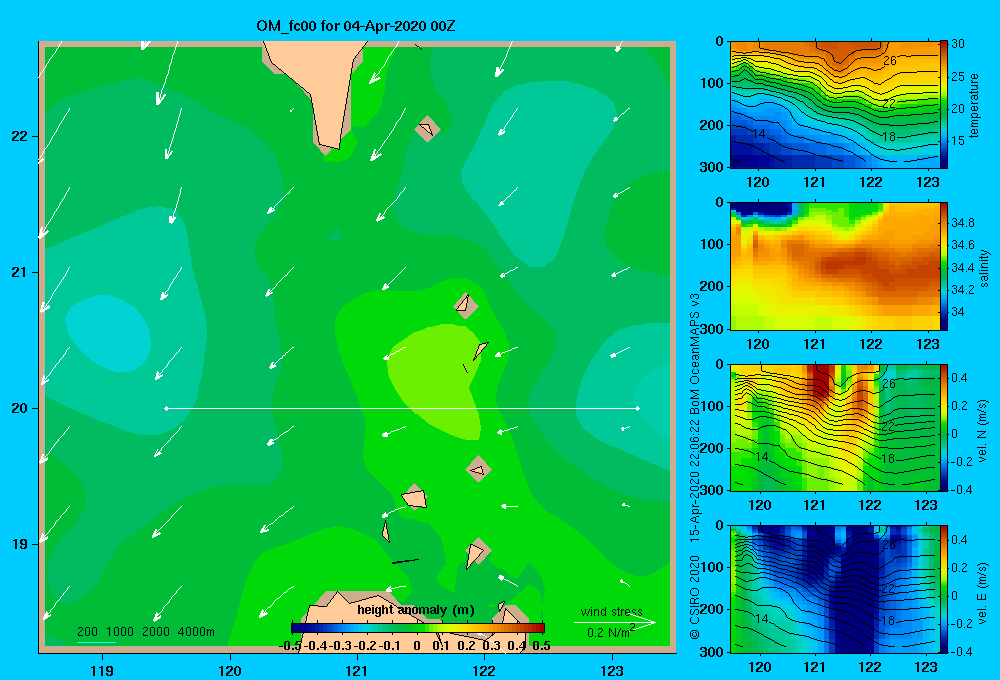Click the 0.2 N/m² wind stress value

pos(611,632)
